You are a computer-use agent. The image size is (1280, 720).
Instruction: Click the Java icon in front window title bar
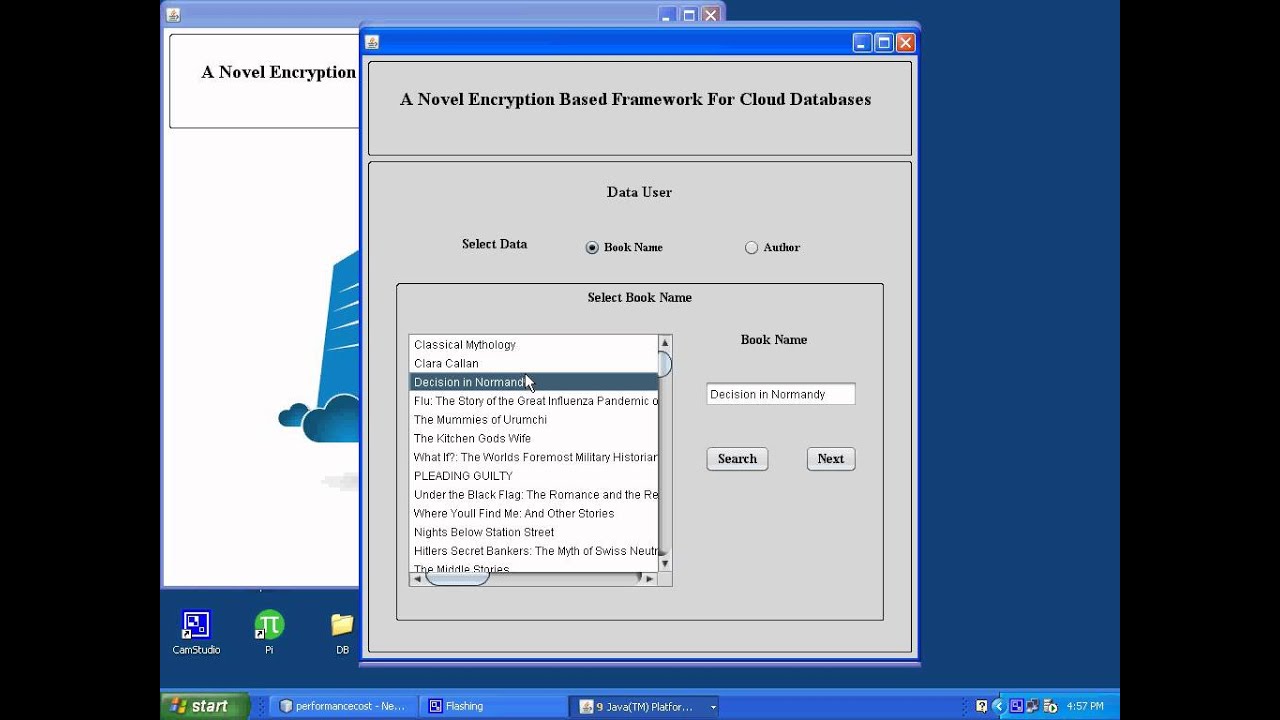(x=372, y=42)
